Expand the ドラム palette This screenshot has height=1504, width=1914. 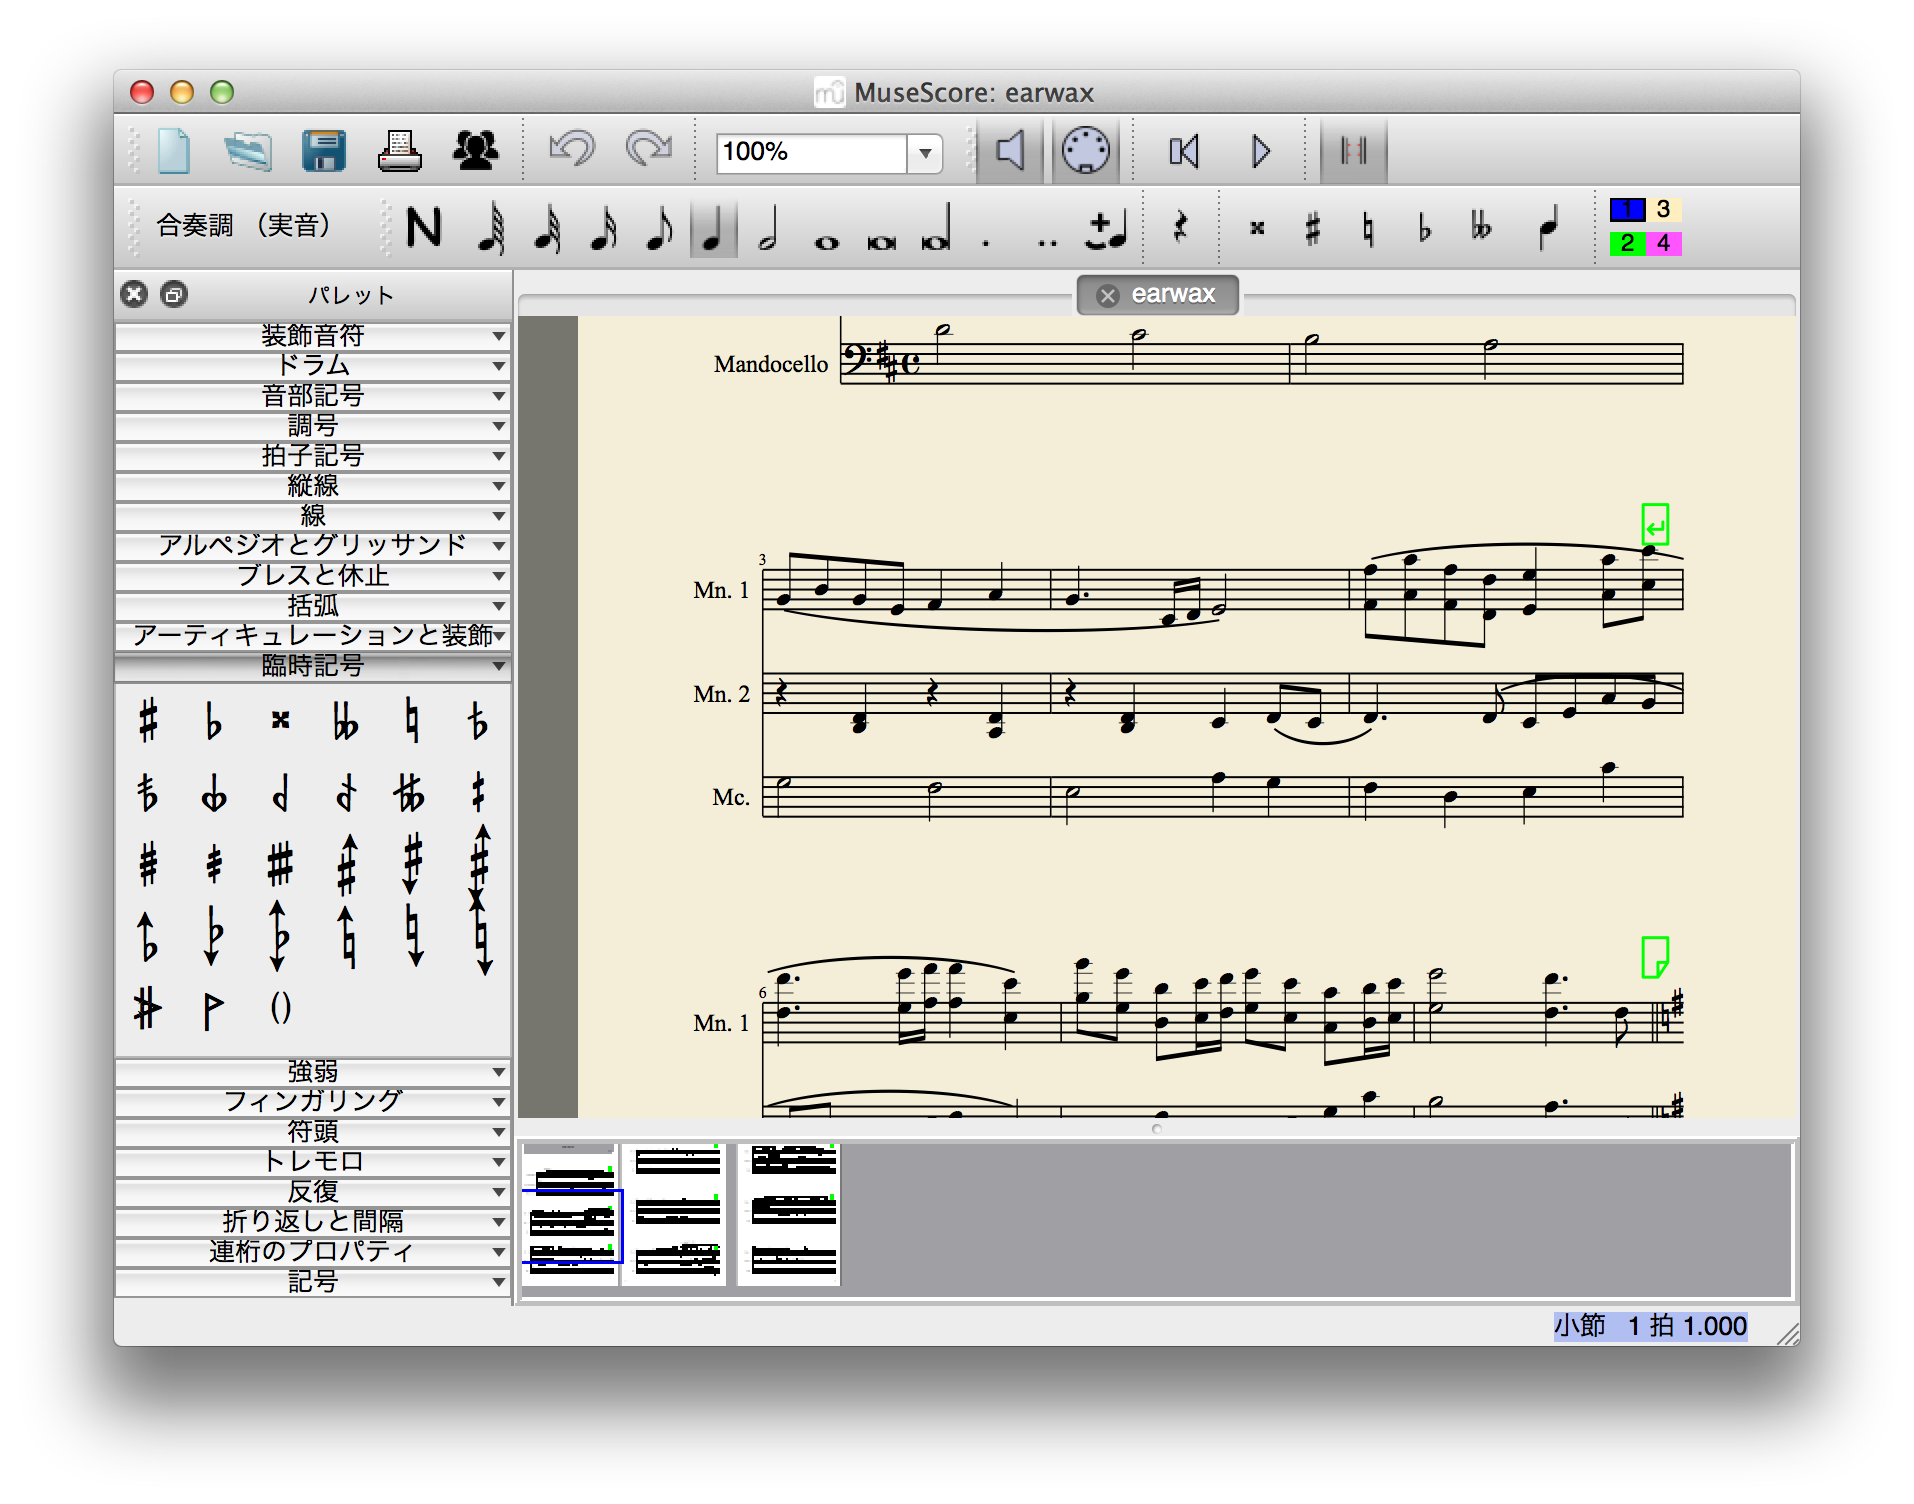click(x=312, y=366)
